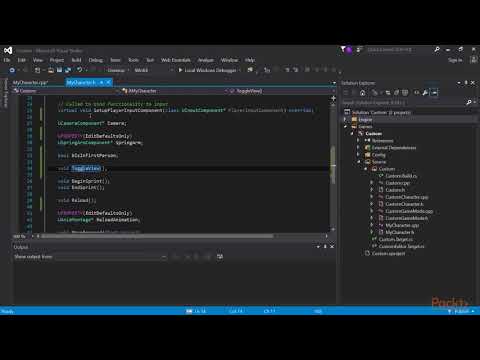This screenshot has width=480, height=360.
Task: Click Collapse All in Solution Explorer
Action: (x=397, y=93)
